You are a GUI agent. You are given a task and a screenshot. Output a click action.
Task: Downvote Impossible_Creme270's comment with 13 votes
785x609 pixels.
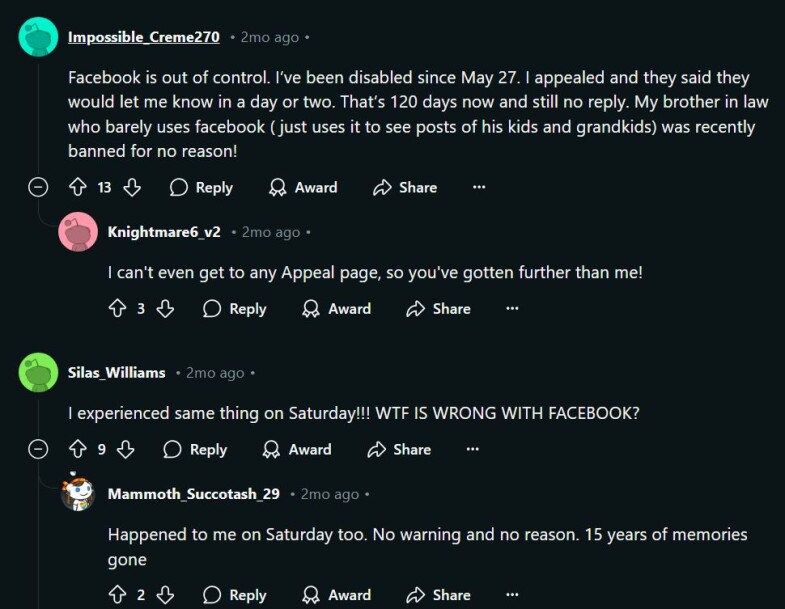click(132, 187)
